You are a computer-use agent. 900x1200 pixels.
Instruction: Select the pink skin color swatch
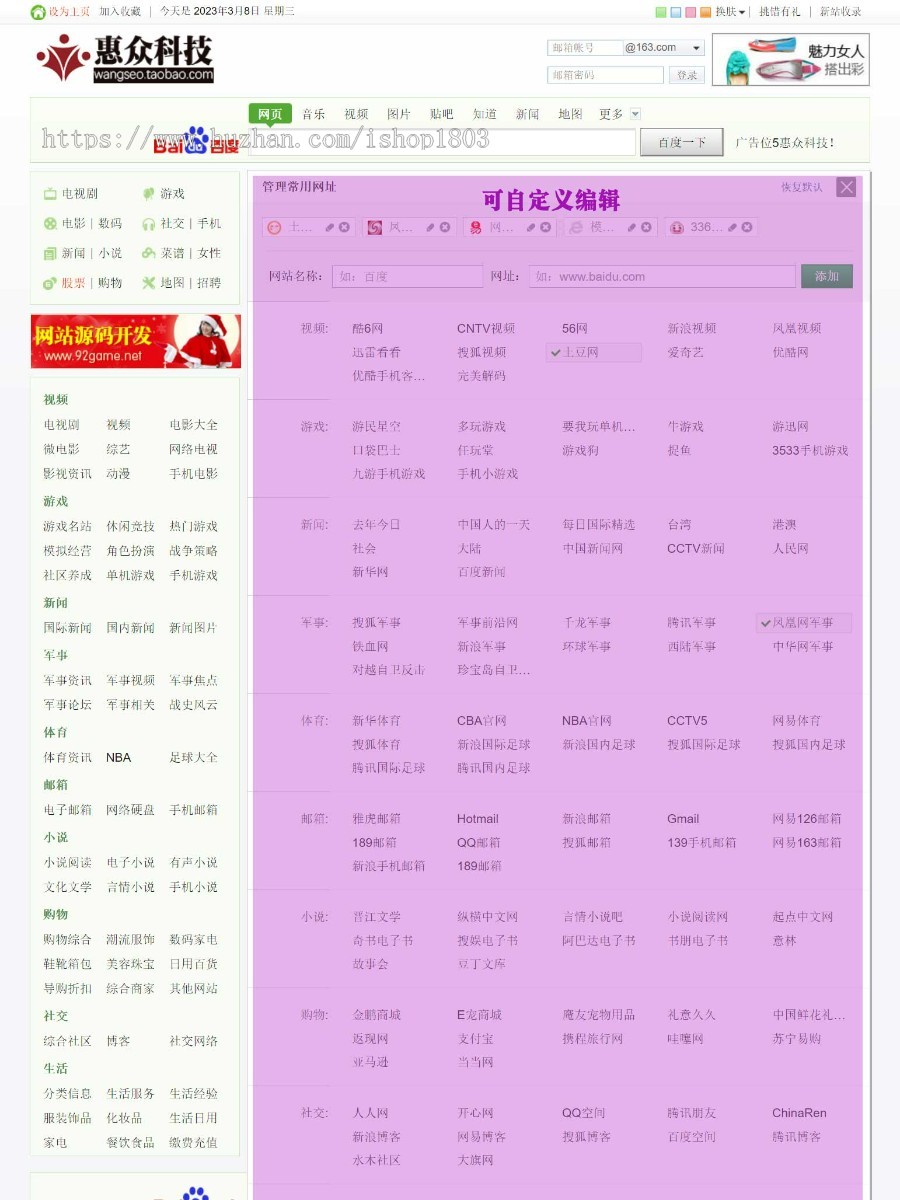691,12
